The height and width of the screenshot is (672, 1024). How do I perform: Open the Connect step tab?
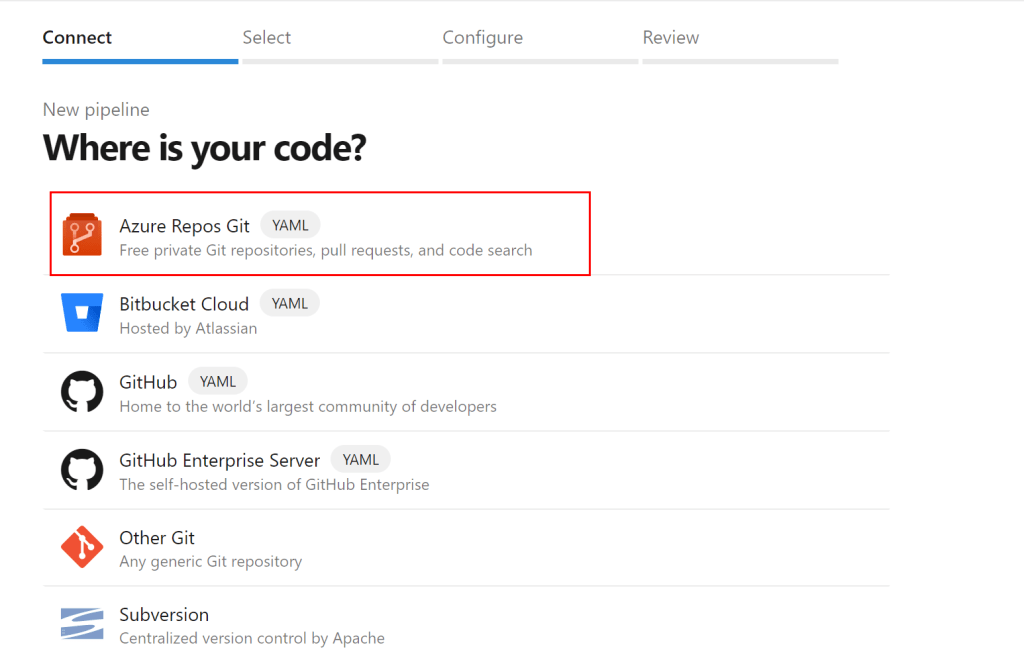click(78, 38)
